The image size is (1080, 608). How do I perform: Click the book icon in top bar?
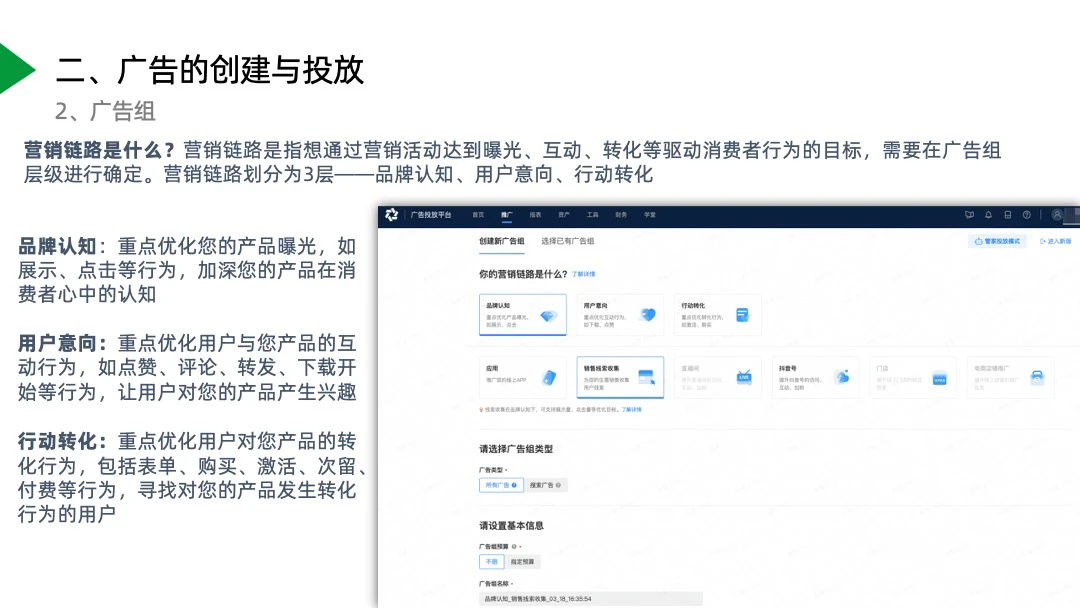[1007, 214]
